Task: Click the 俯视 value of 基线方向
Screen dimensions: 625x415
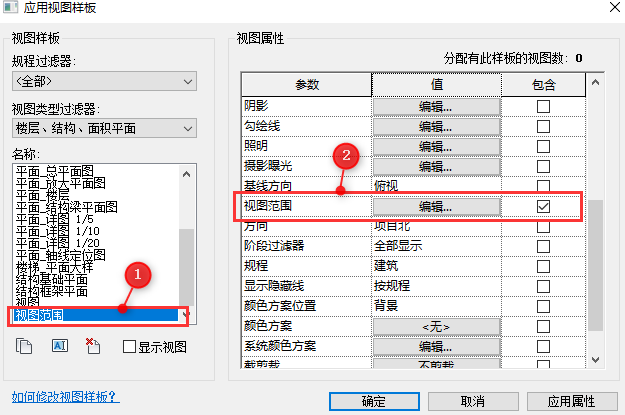Action: 386,185
